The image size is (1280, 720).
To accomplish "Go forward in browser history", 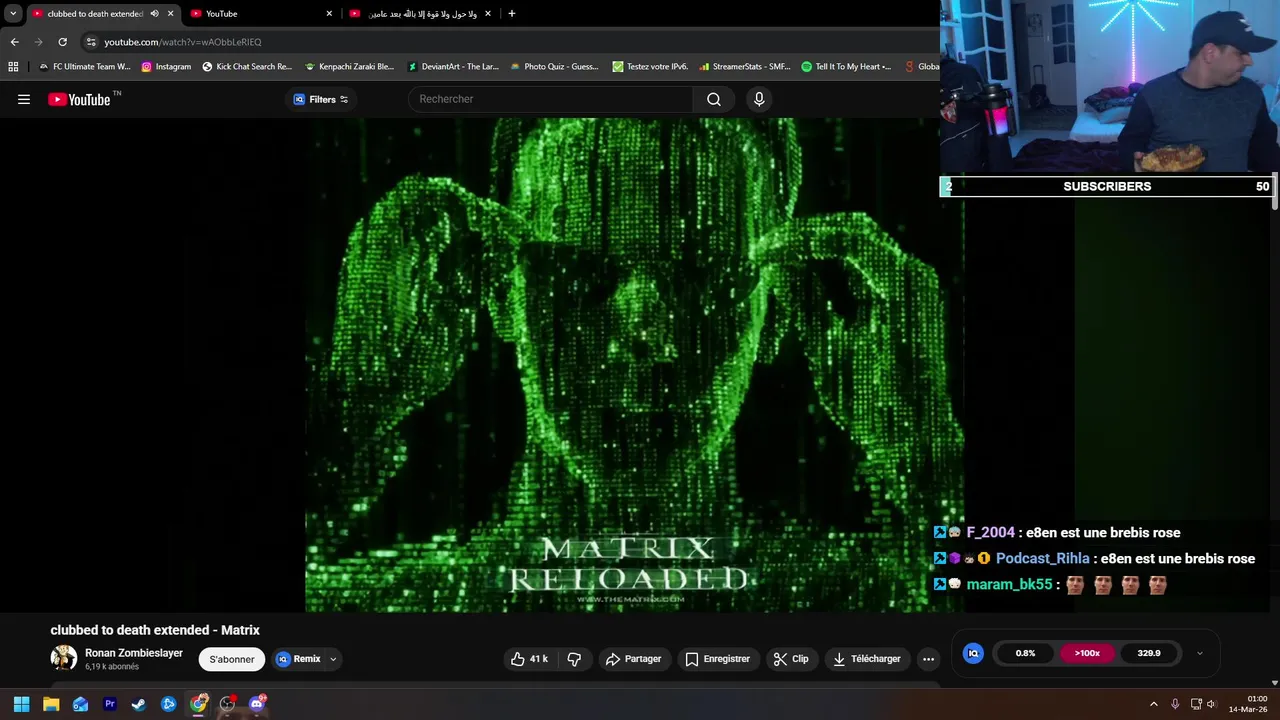I will click(x=38, y=42).
